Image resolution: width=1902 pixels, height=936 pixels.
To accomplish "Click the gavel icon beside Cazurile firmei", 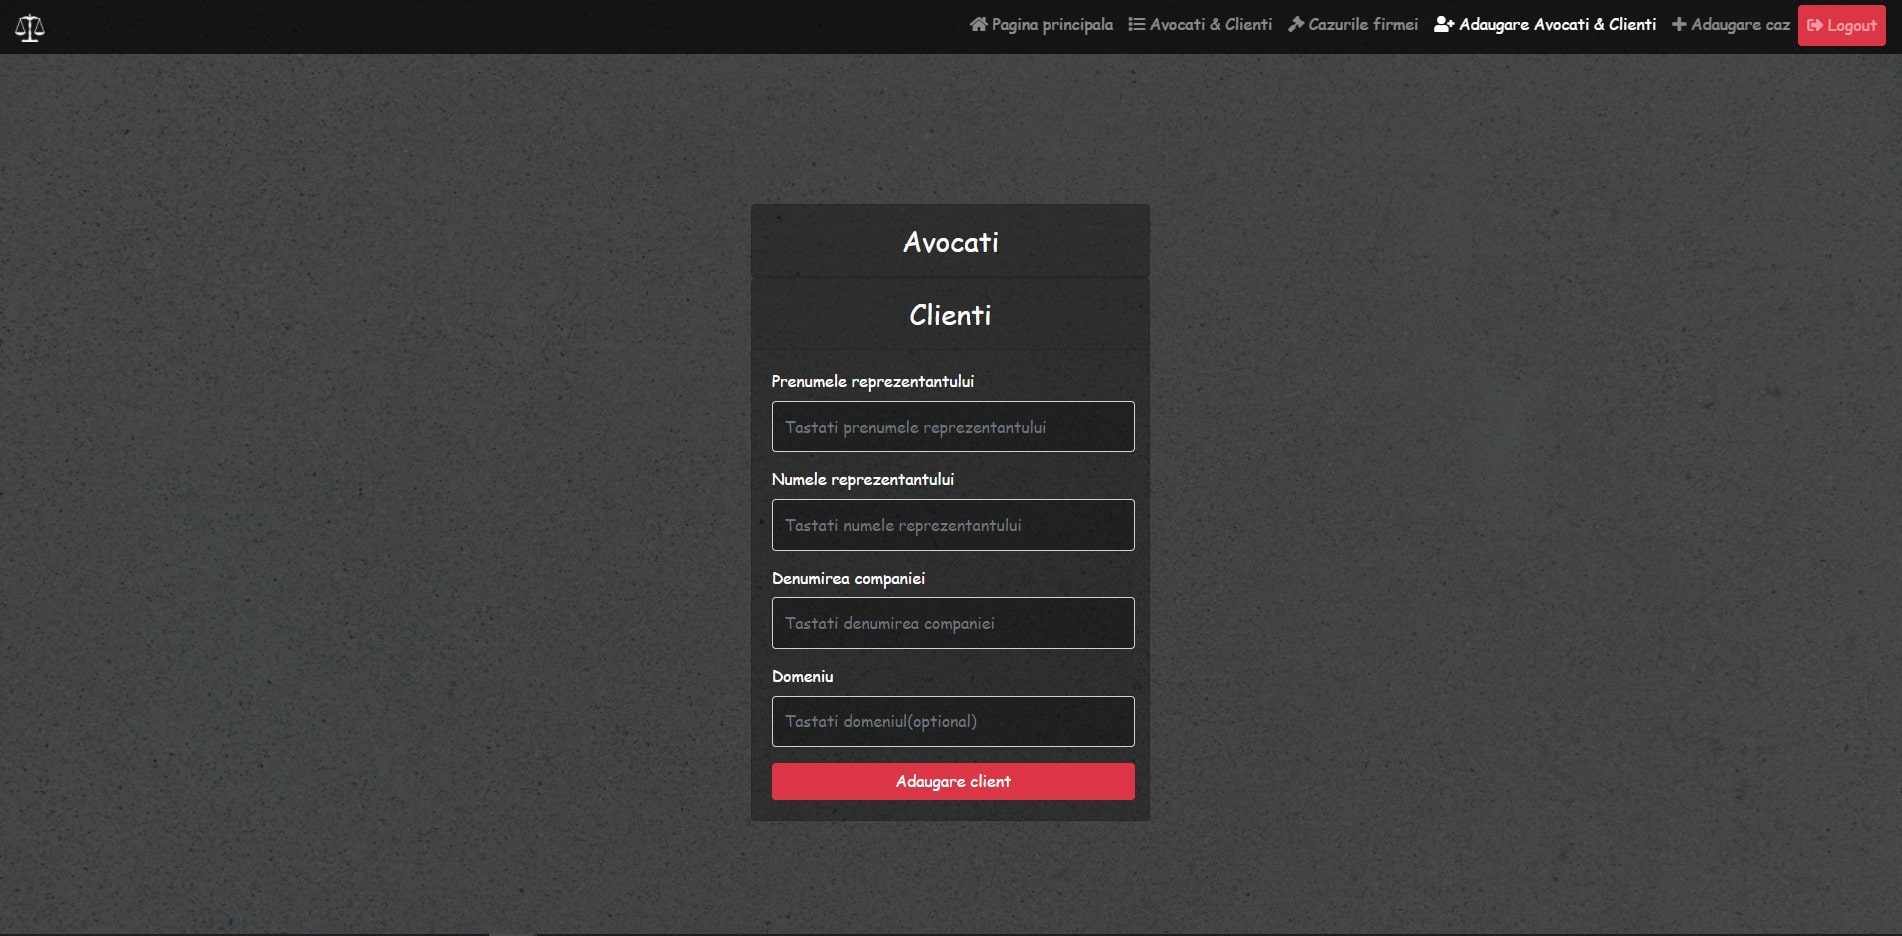I will point(1296,25).
